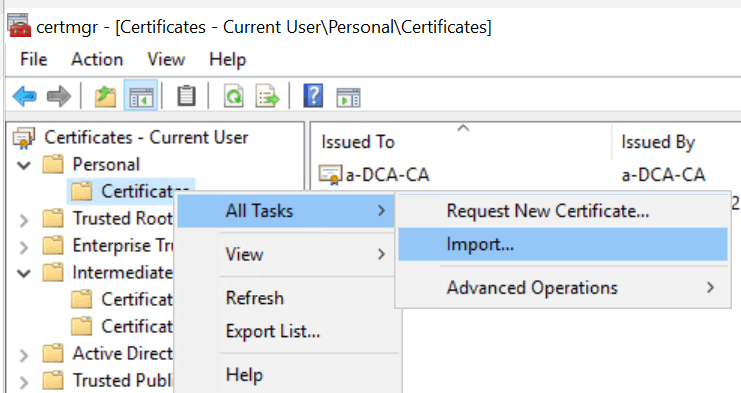This screenshot has height=393, width=741.
Task: Toggle the Show/Hide Action Pane icon
Action: coord(348,97)
